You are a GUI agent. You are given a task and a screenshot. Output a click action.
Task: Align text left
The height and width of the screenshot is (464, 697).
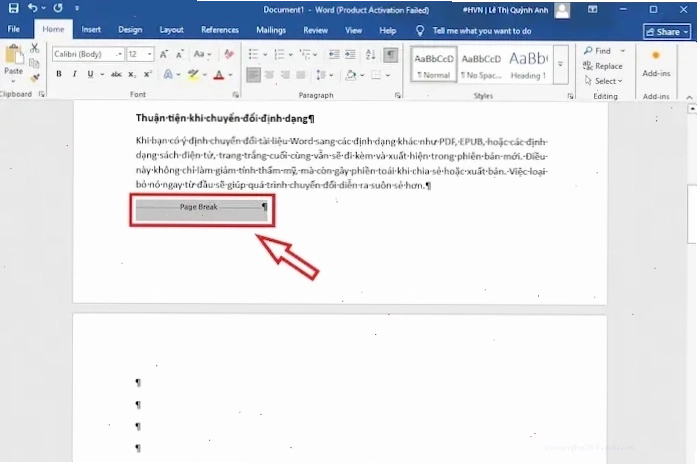pos(253,75)
